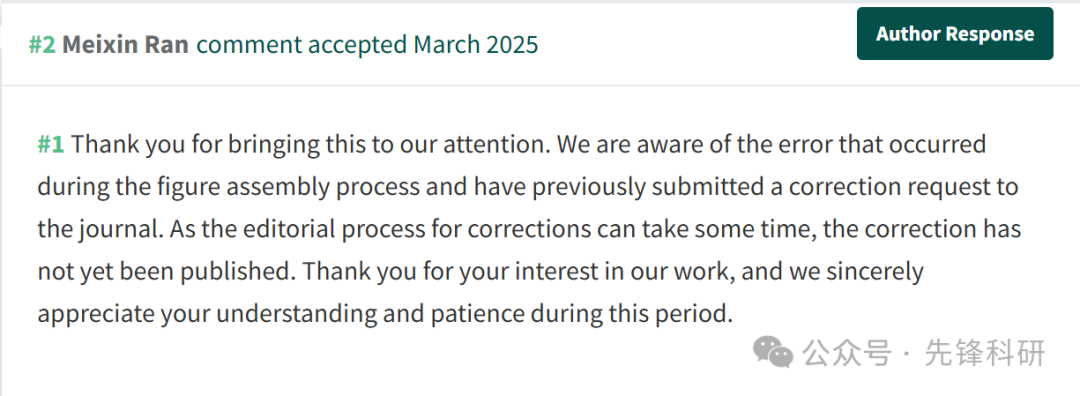Click the 公众号 watermark label
This screenshot has width=1080, height=396.
[847, 353]
